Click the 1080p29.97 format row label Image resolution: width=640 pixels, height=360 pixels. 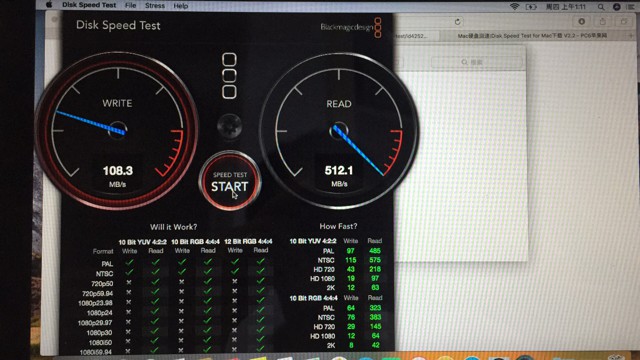pyautogui.click(x=96, y=323)
